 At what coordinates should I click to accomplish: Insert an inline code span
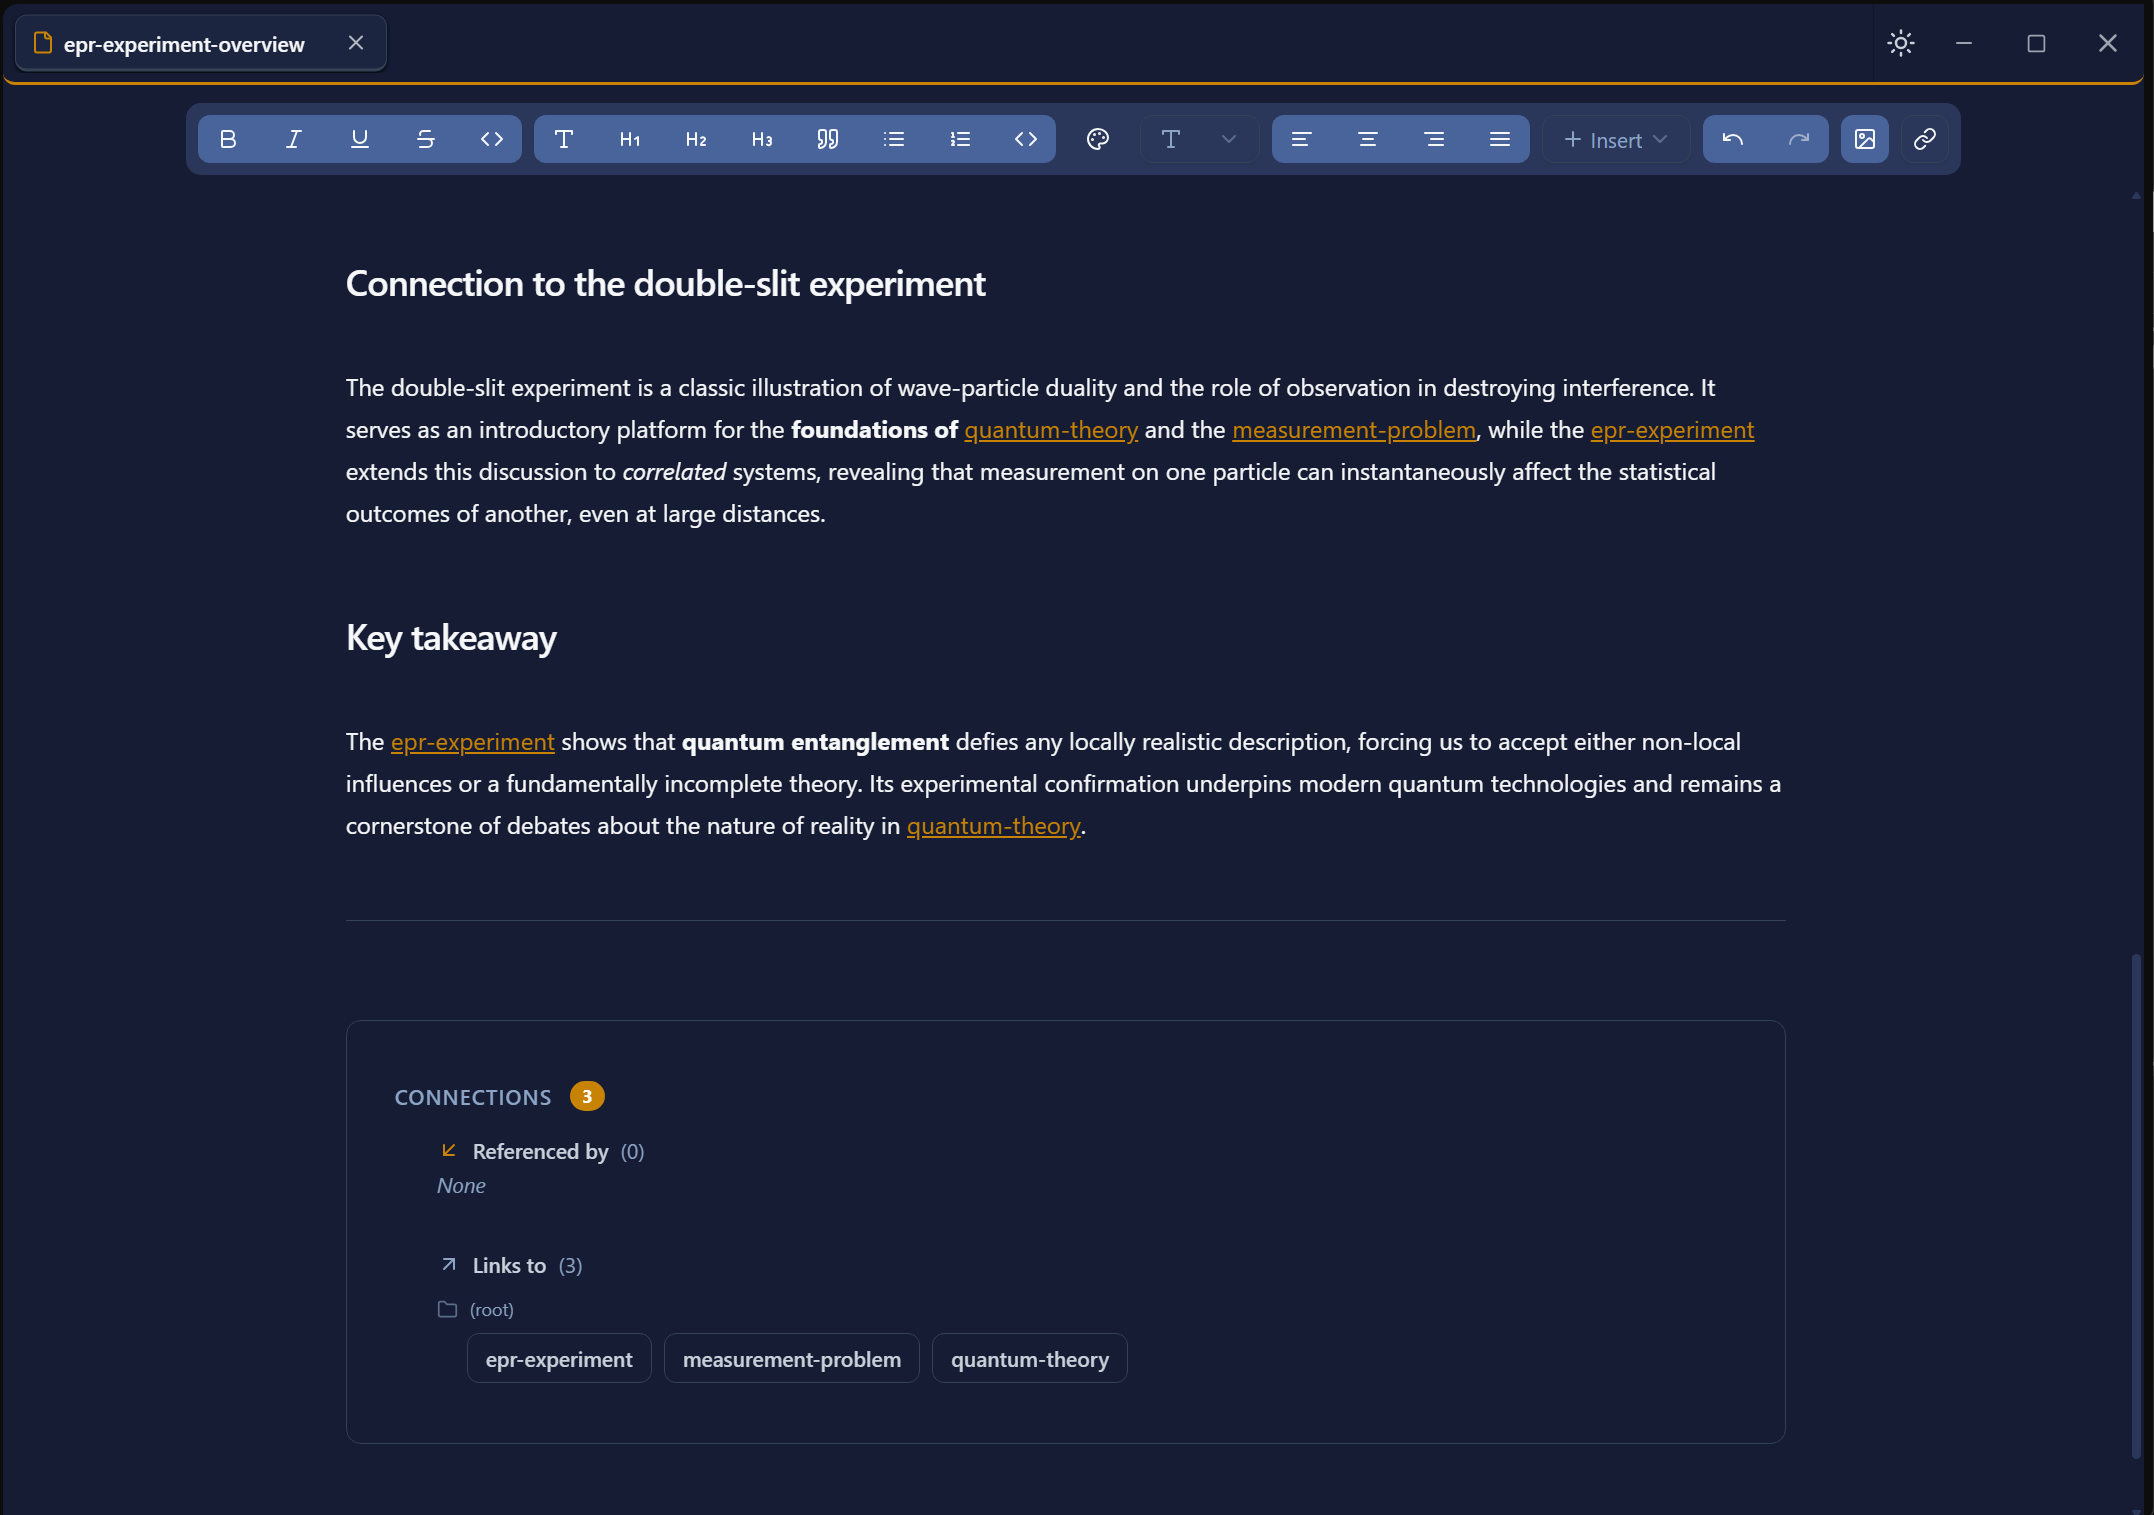pyautogui.click(x=492, y=139)
